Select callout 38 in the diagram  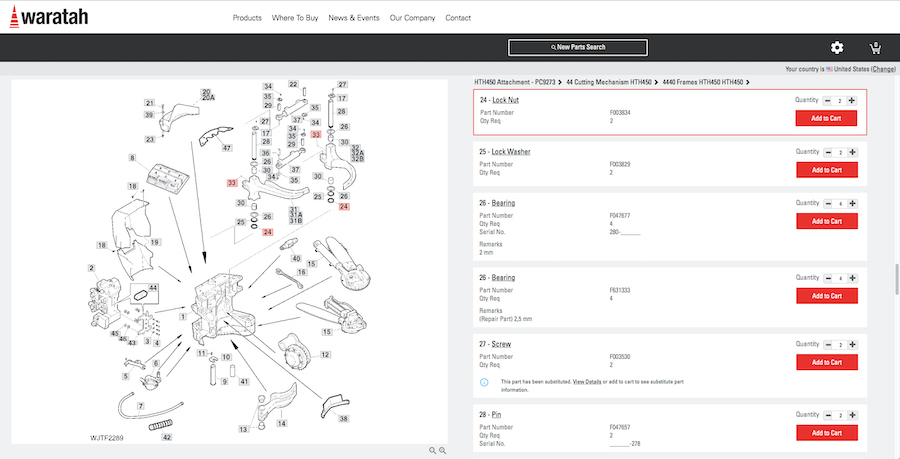click(x=343, y=418)
